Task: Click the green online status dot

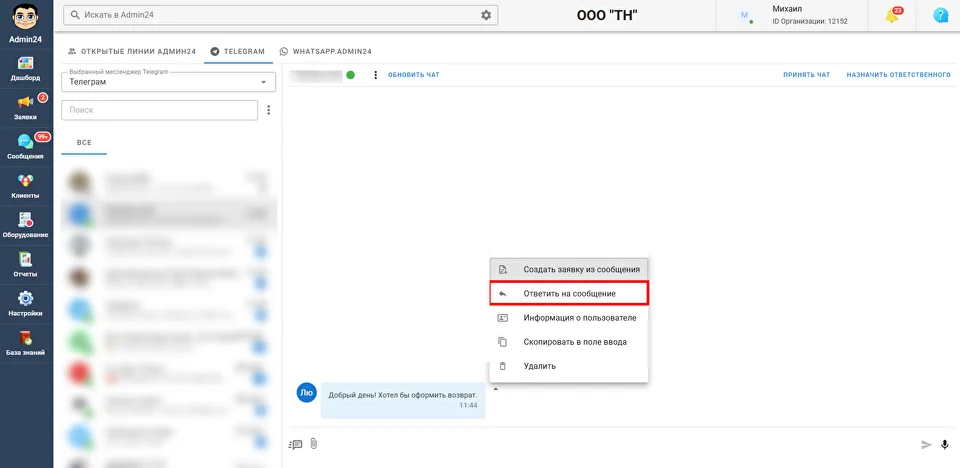Action: pyautogui.click(x=350, y=75)
